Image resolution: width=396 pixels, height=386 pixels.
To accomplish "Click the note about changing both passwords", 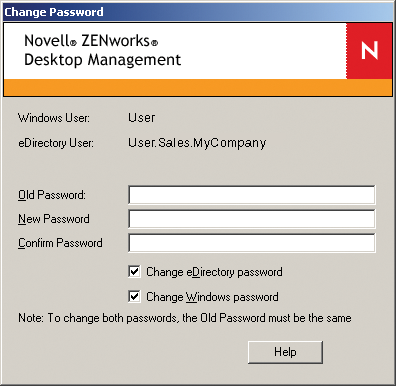I will pyautogui.click(x=185, y=318).
